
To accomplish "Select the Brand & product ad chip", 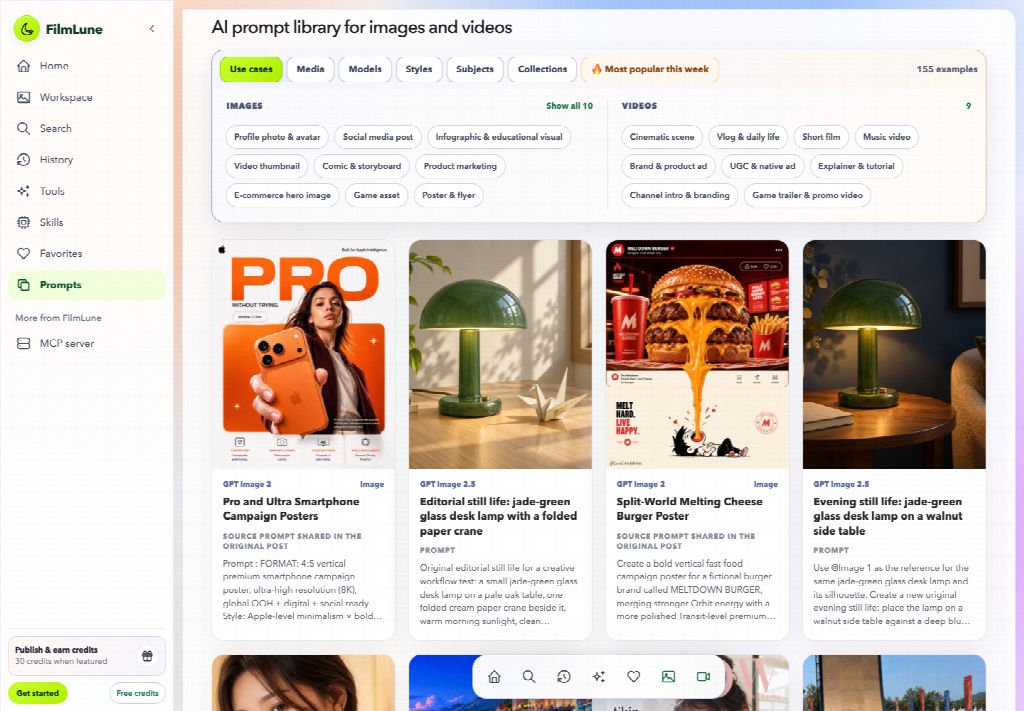I will (x=668, y=166).
